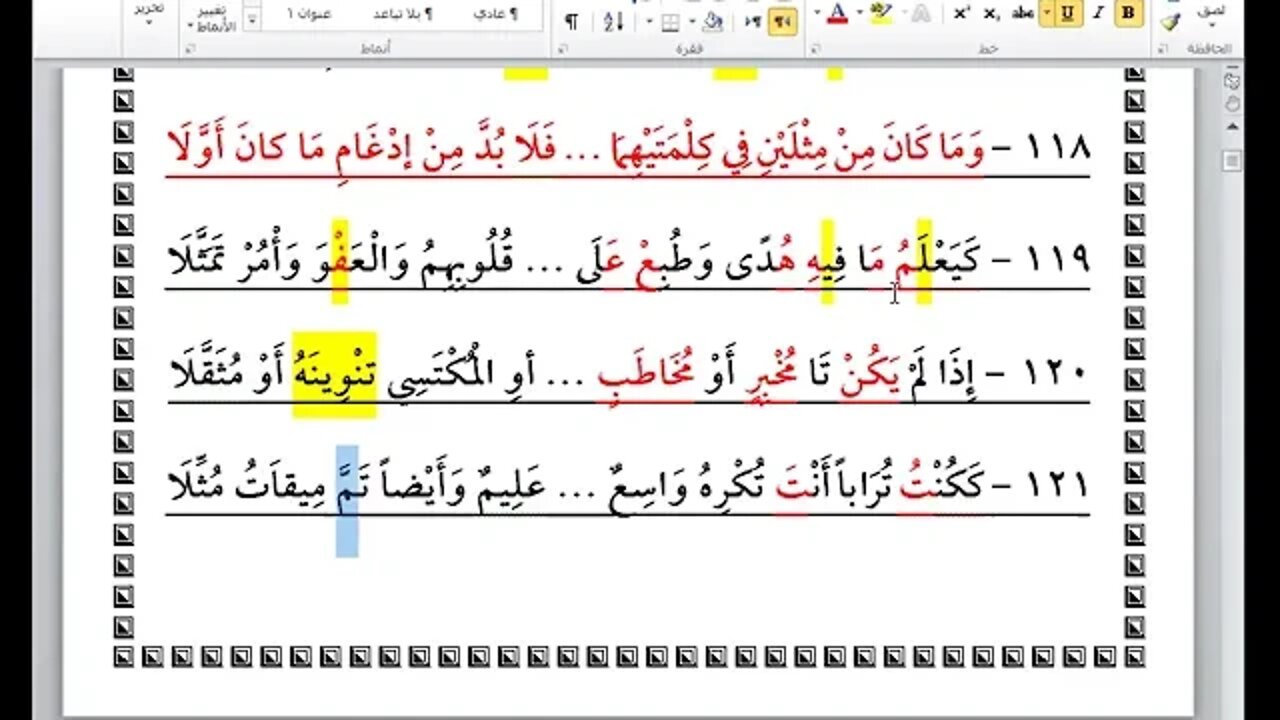Apply the Shading paint bucket color
This screenshot has width=1280, height=720.
pos(712,22)
